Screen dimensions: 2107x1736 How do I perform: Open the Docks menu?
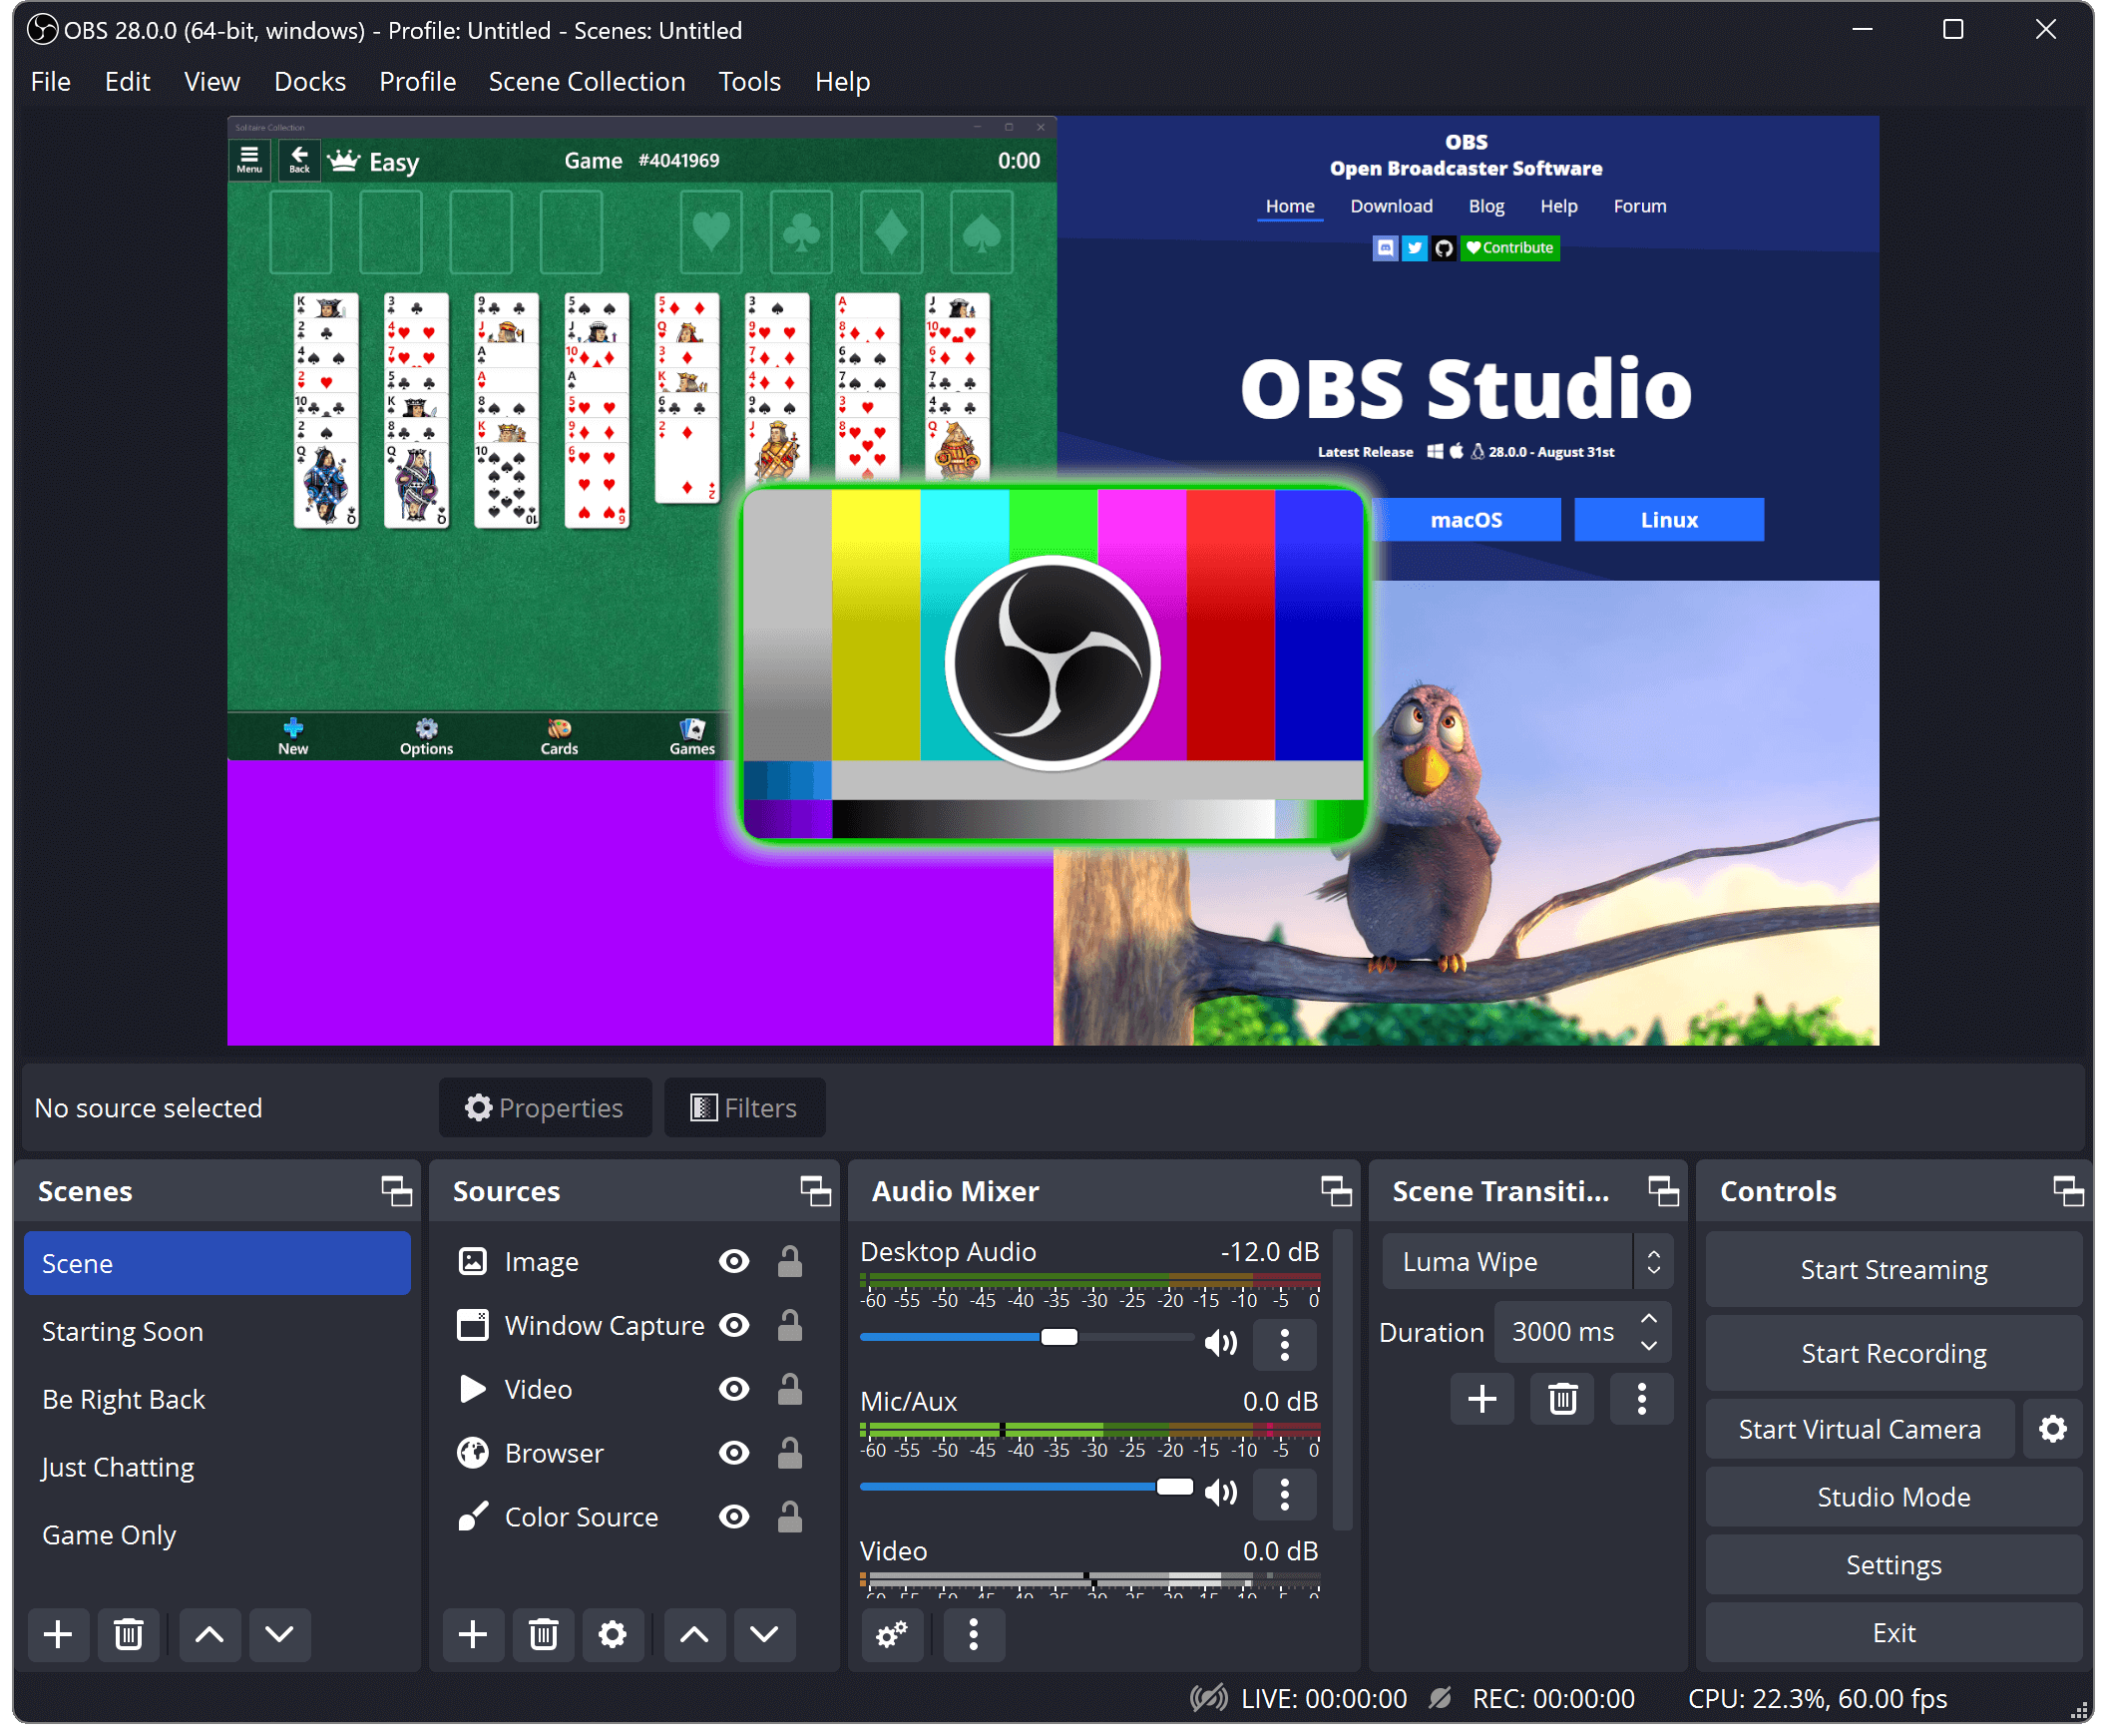click(x=306, y=81)
